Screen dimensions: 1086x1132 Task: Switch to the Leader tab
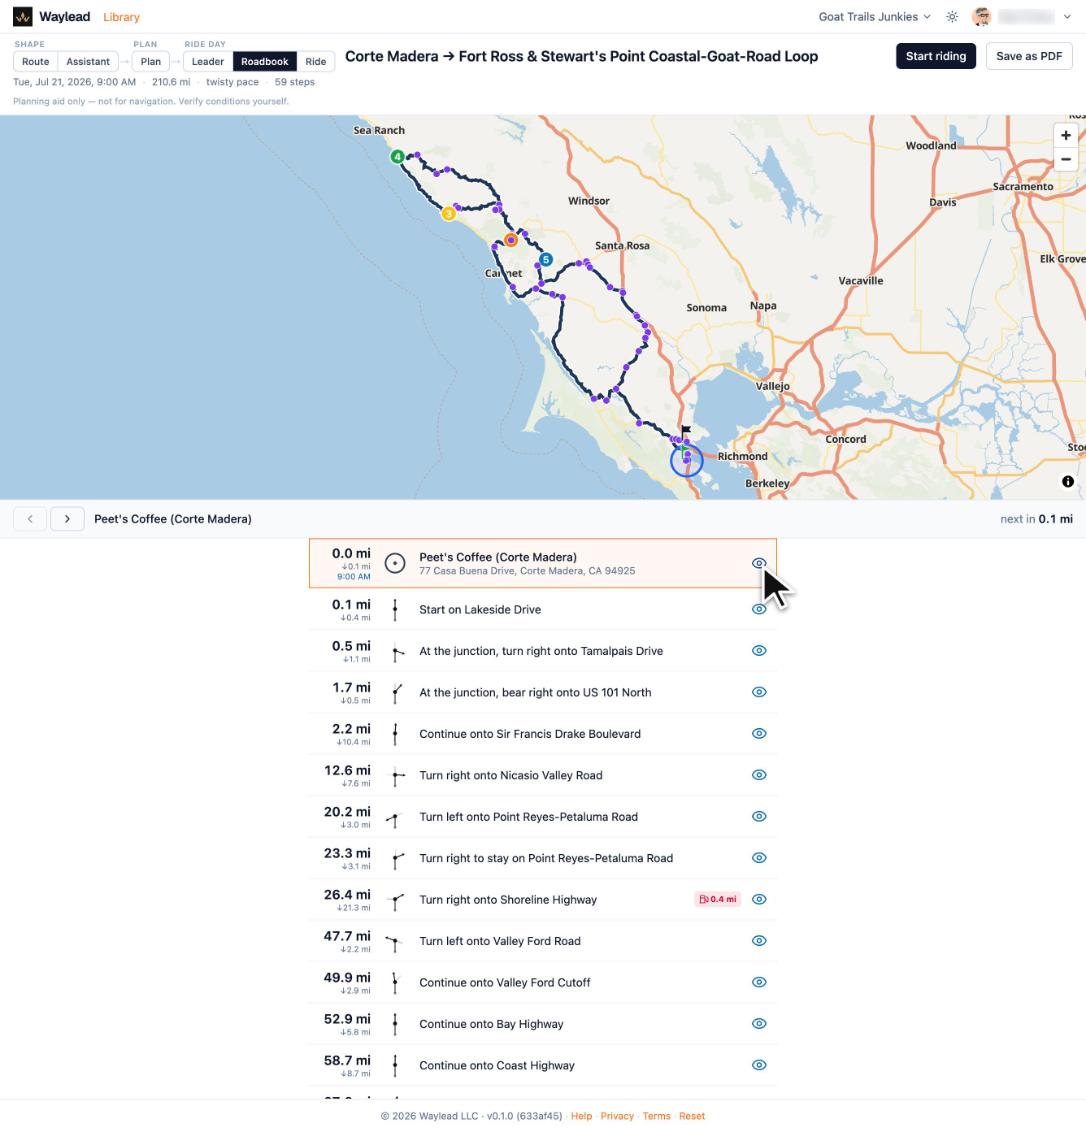[x=208, y=61]
